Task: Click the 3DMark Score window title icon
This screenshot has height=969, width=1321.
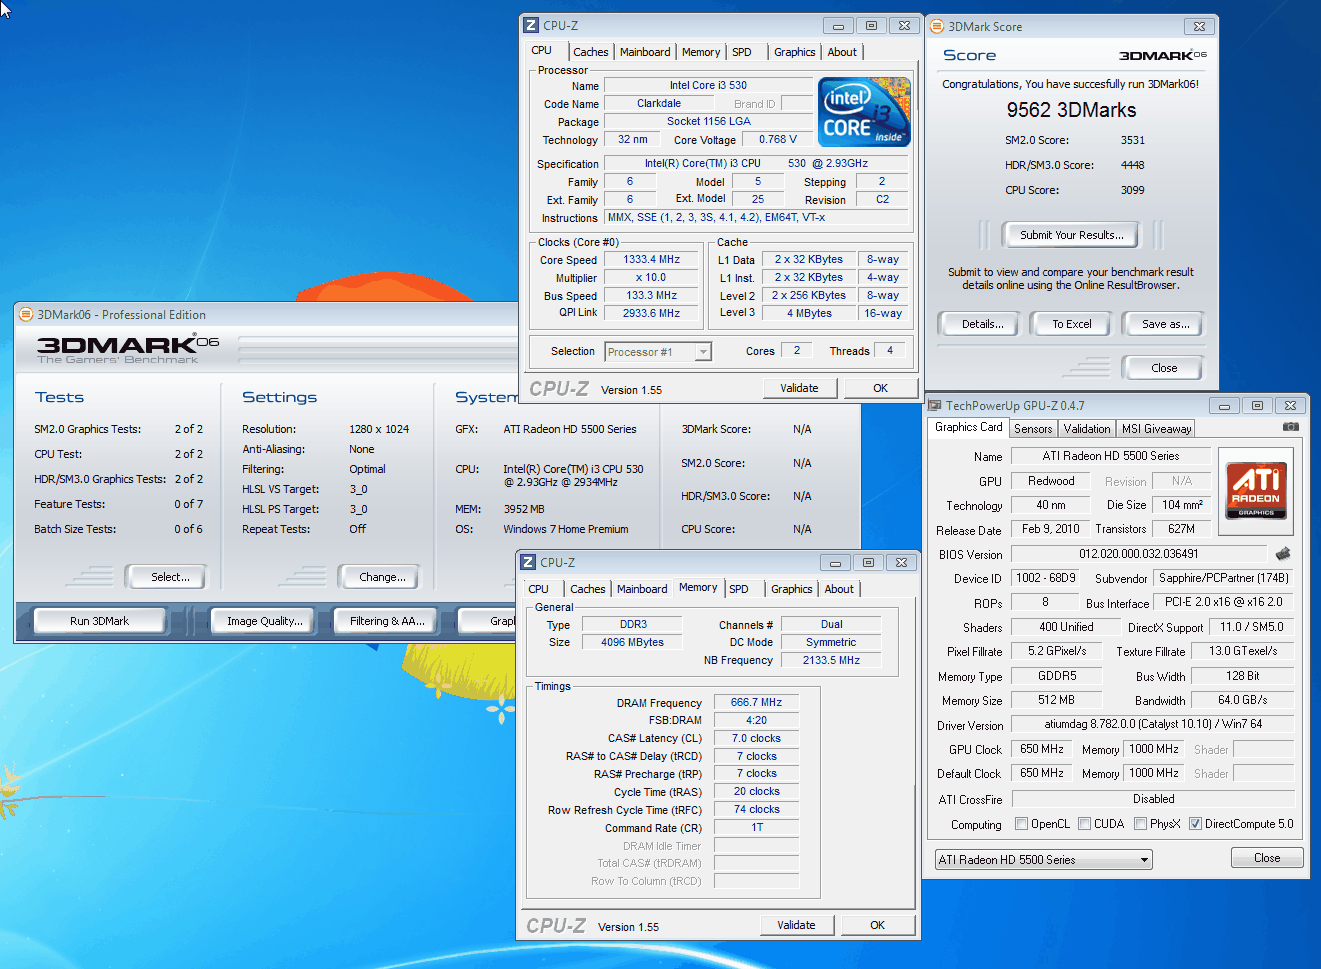Action: 937,27
